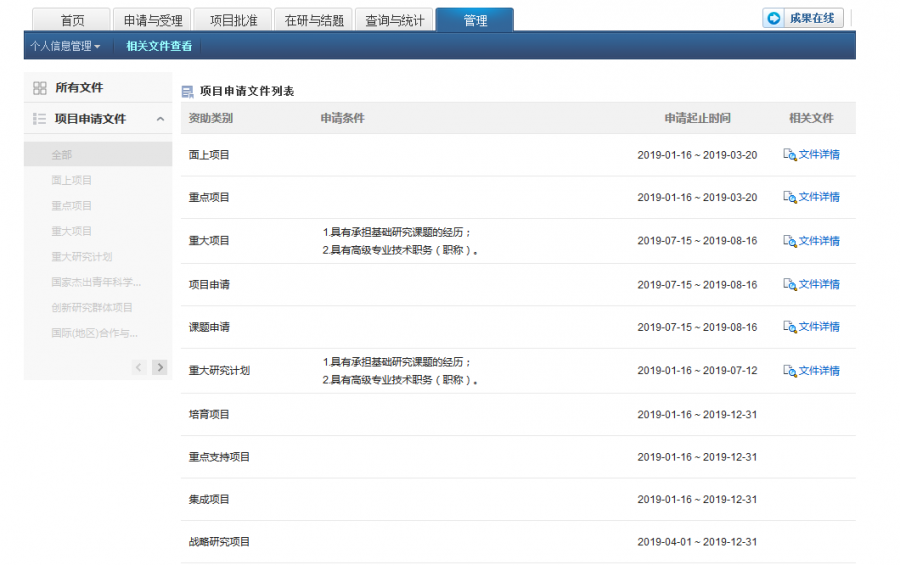This screenshot has height=565, width=900.
Task: Click the 项目申请文件 list icon
Action: [x=40, y=119]
